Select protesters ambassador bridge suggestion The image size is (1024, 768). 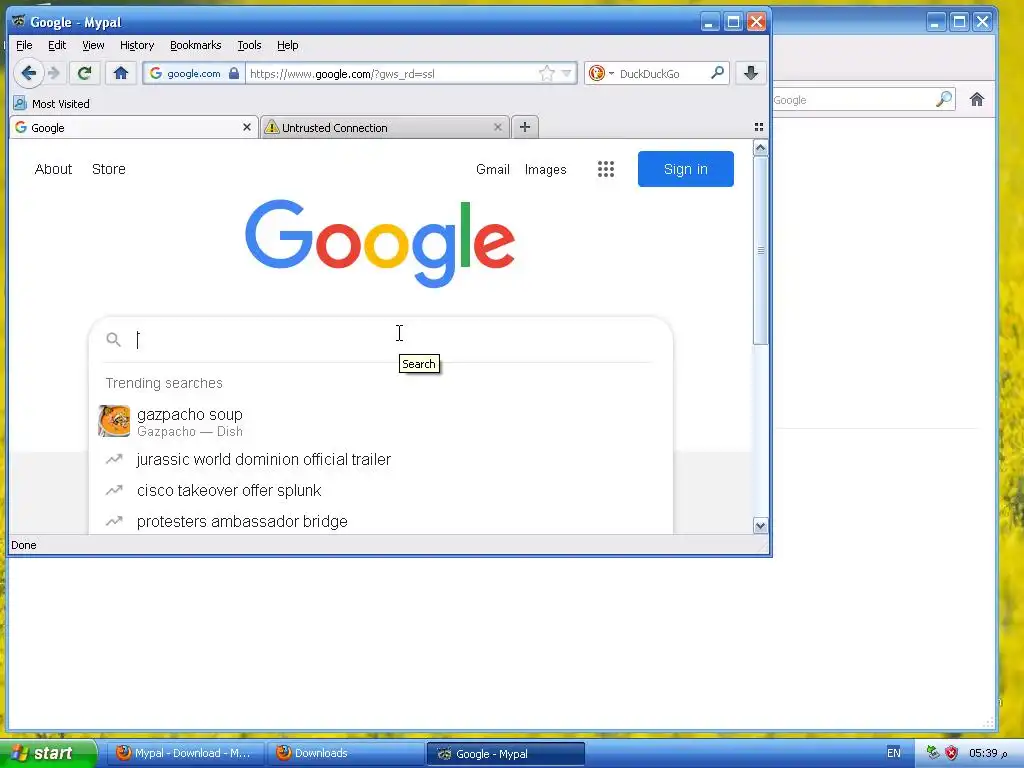click(x=381, y=521)
